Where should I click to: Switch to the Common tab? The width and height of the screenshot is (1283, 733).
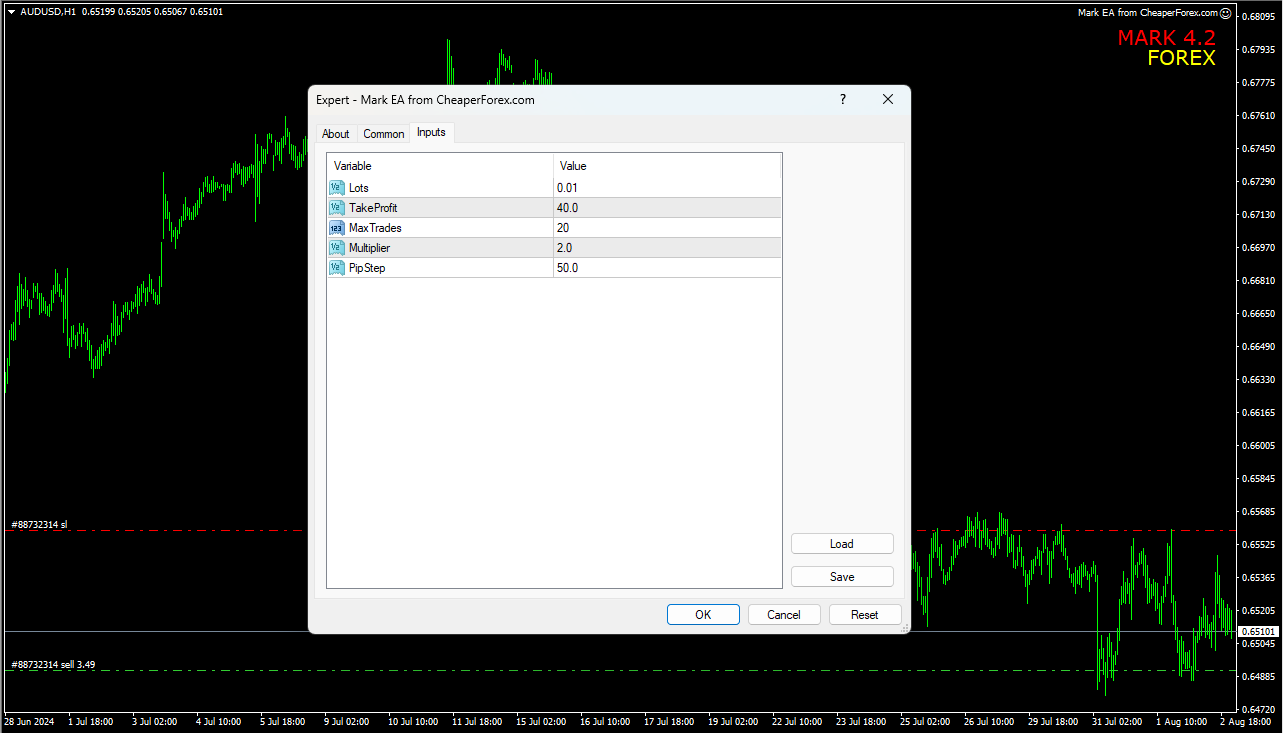pos(384,134)
